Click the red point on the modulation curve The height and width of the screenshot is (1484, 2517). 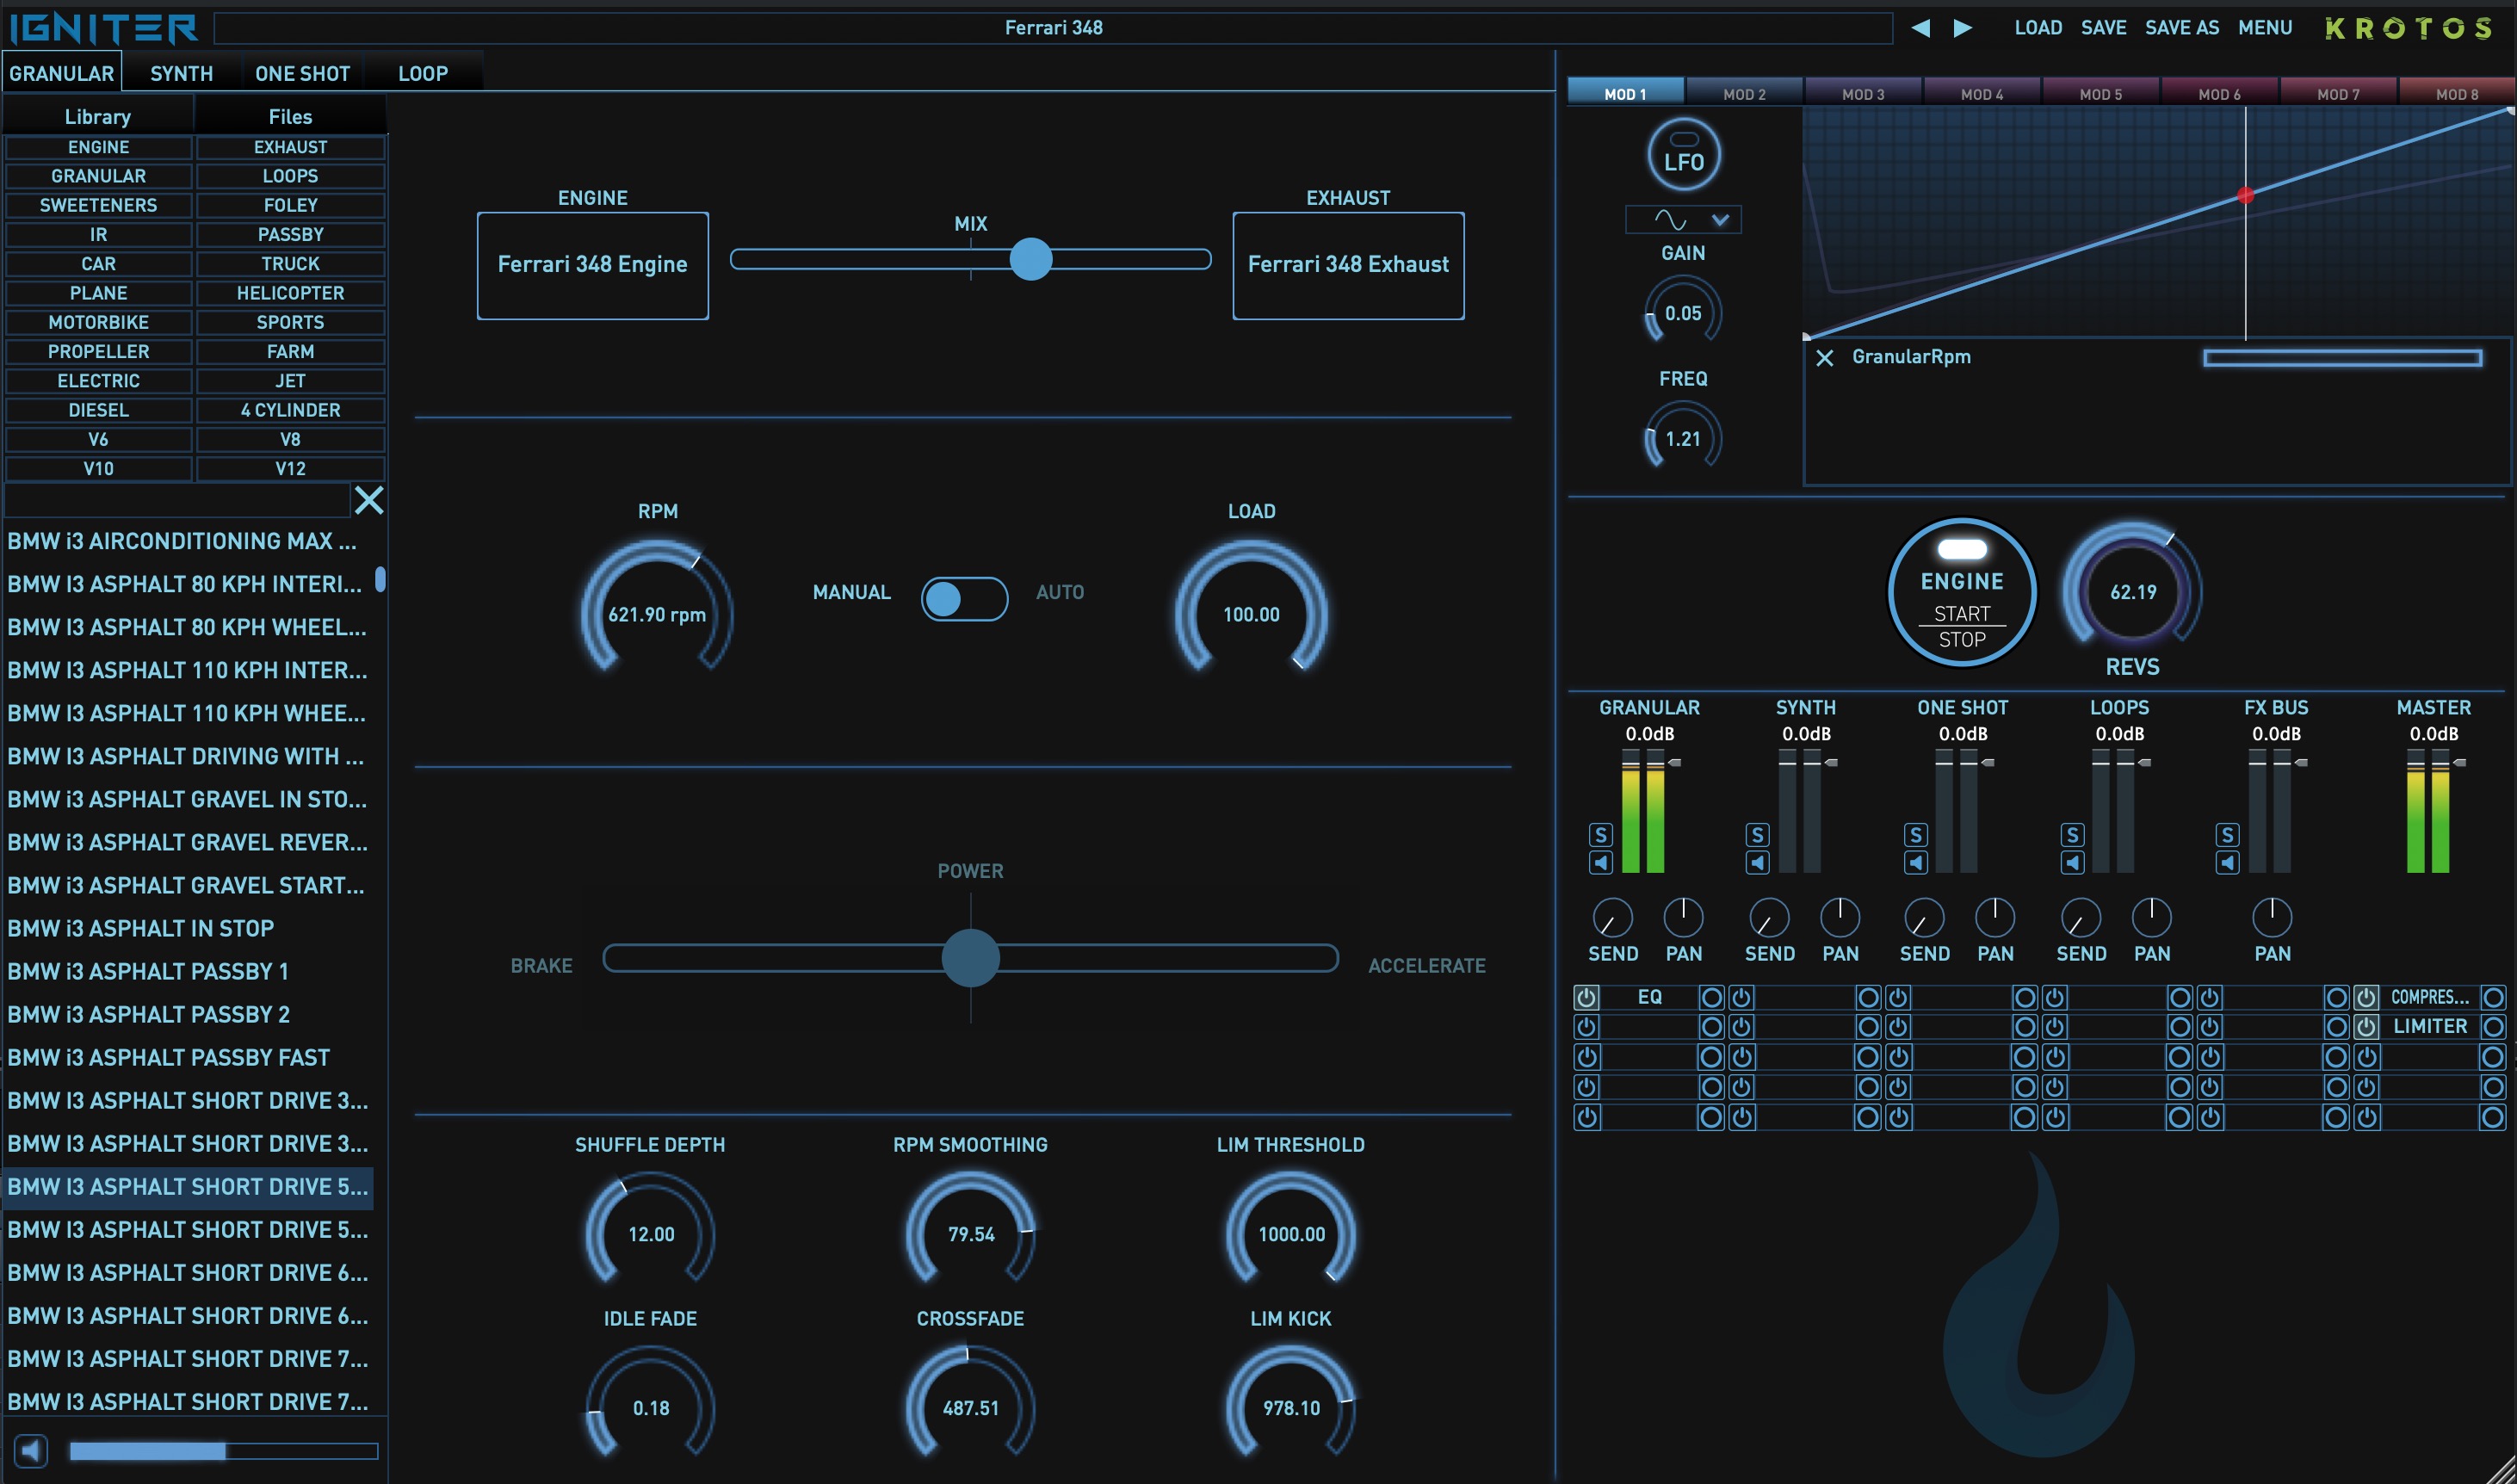[2245, 195]
